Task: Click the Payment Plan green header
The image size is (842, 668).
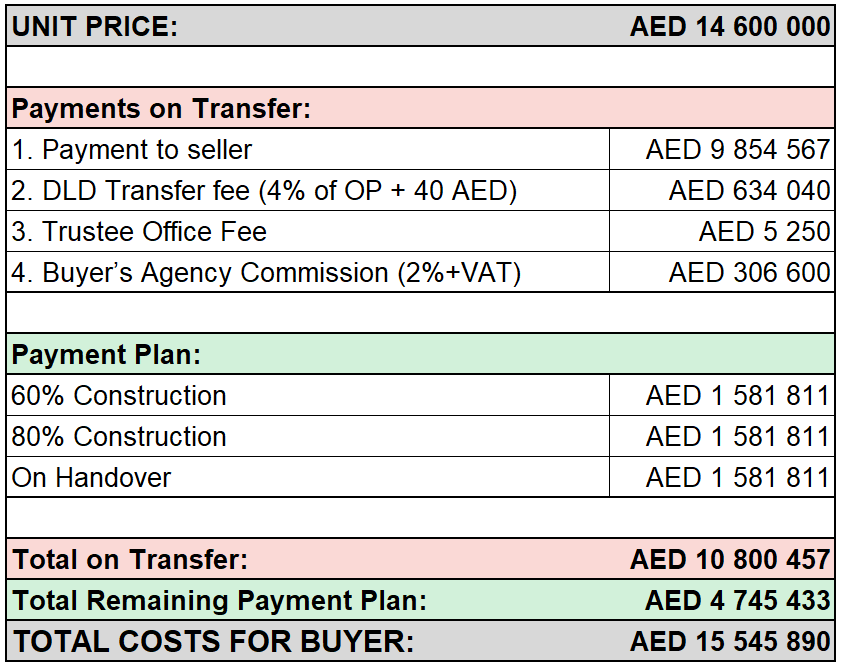Action: tap(420, 354)
